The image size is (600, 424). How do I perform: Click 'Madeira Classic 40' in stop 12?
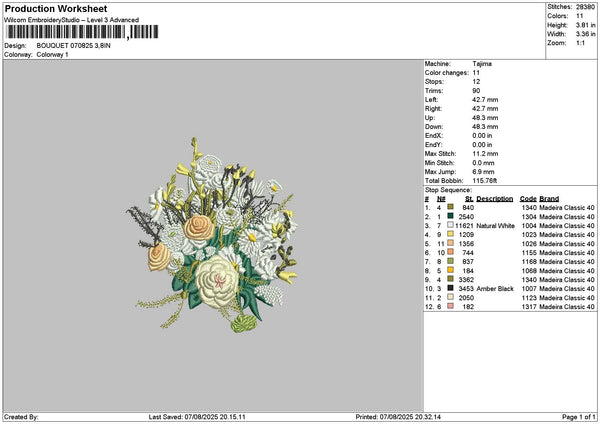(x=567, y=307)
